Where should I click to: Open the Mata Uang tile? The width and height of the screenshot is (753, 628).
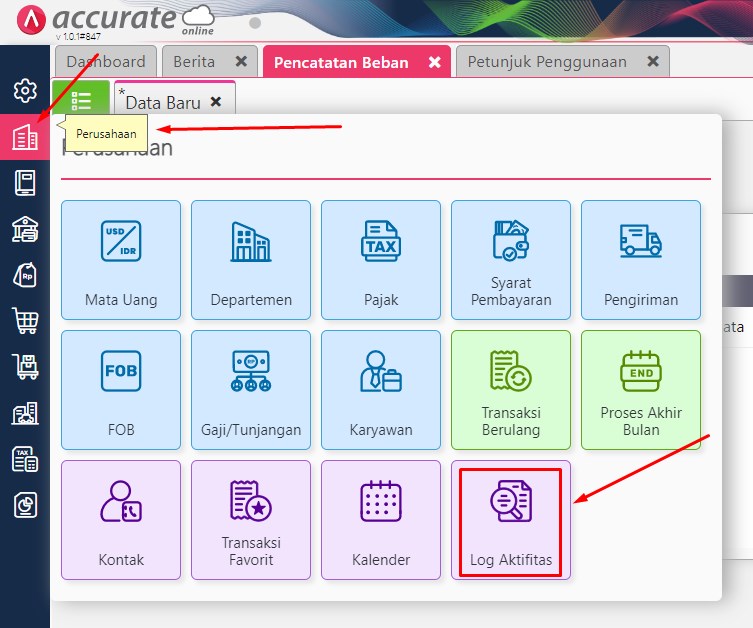[x=121, y=260]
